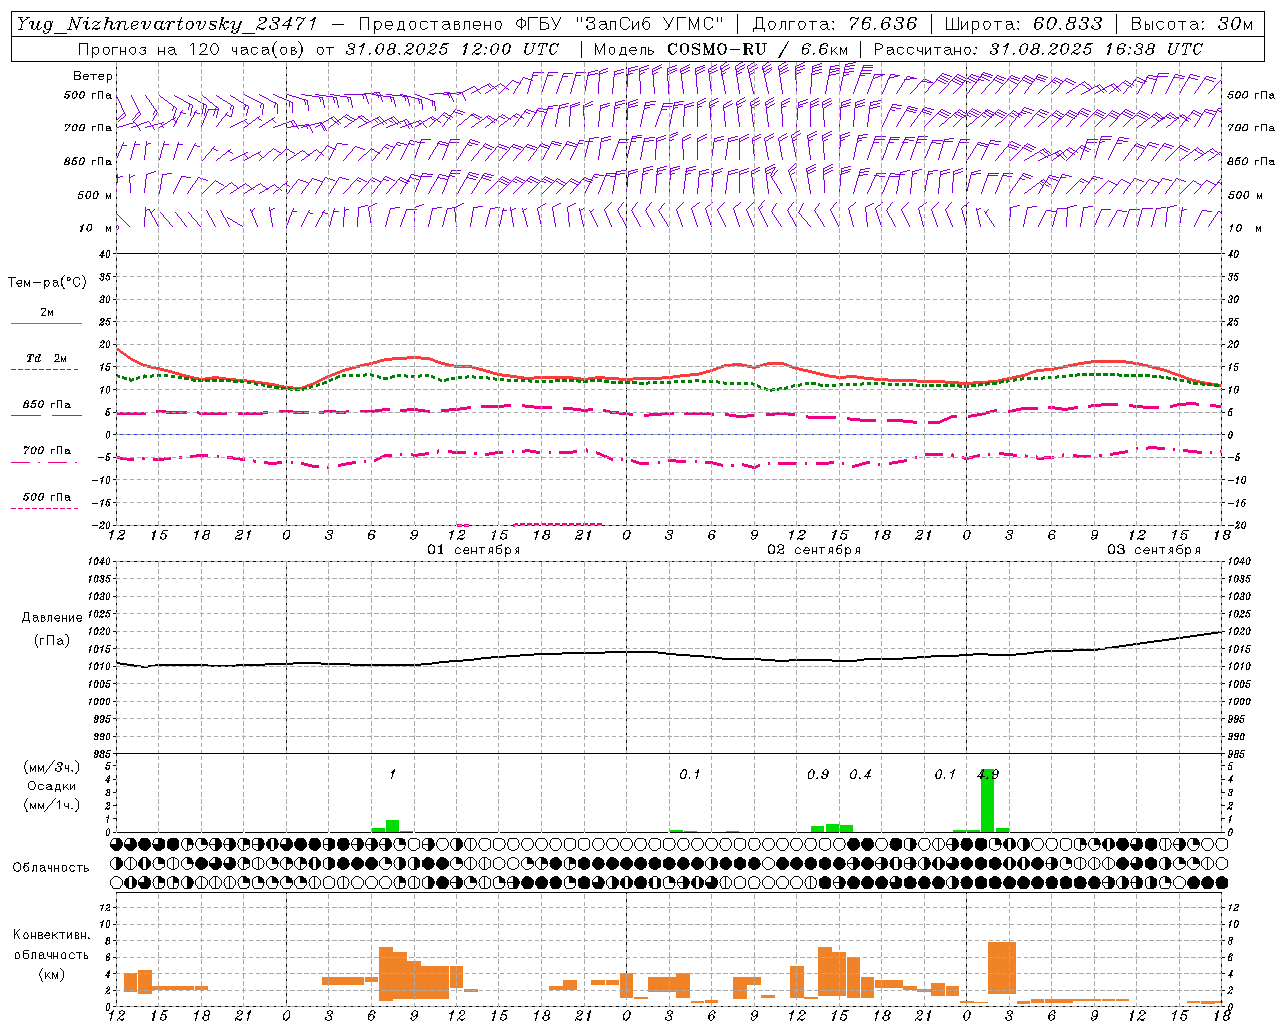This screenshot has width=1280, height=1024.
Task: Click the Высота: 30м value
Action: tap(1191, 24)
